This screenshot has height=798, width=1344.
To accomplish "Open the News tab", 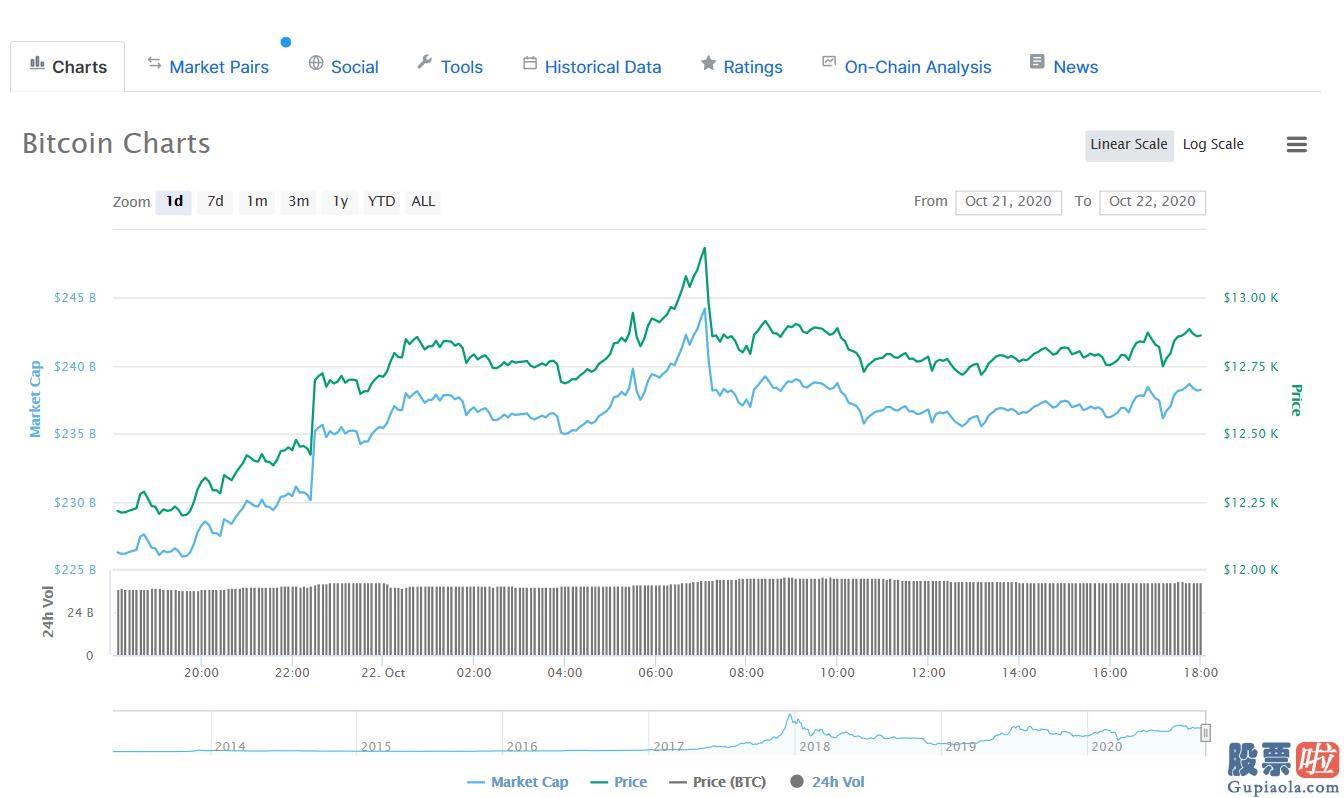I will (x=1063, y=67).
